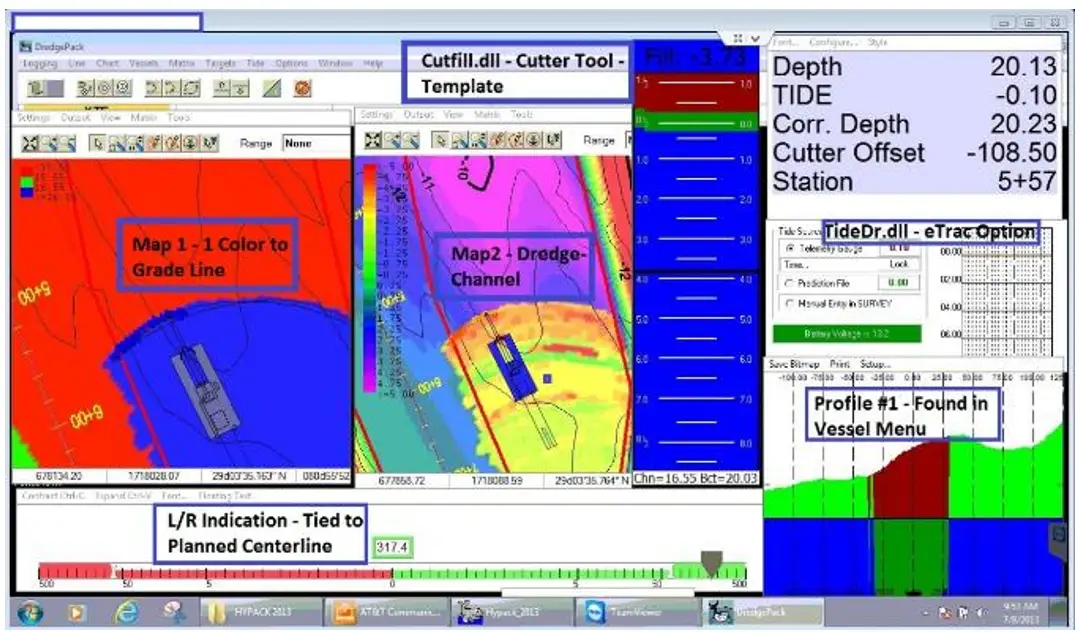This screenshot has height=633, width=1080.
Task: Select the pointer cursor tool in Map 1
Action: click(x=98, y=143)
